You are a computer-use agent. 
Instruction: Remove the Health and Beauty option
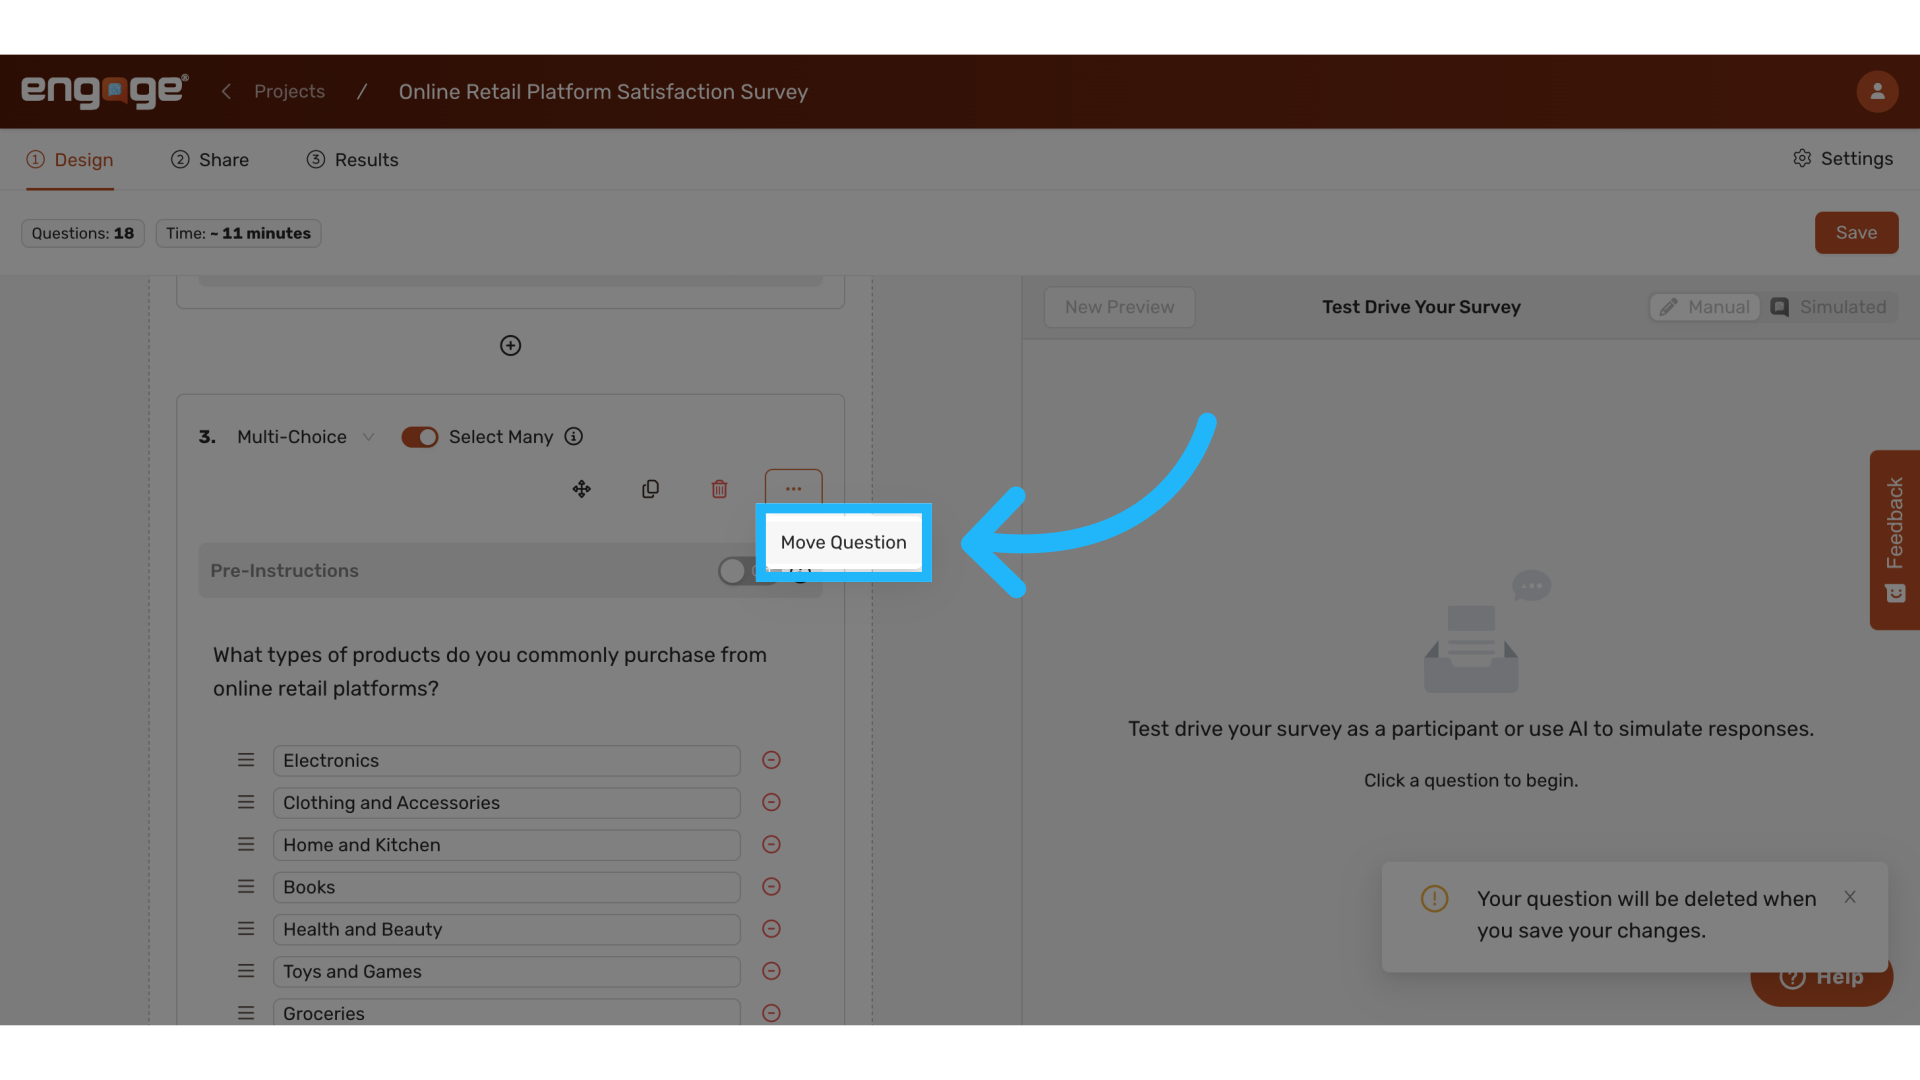771,928
